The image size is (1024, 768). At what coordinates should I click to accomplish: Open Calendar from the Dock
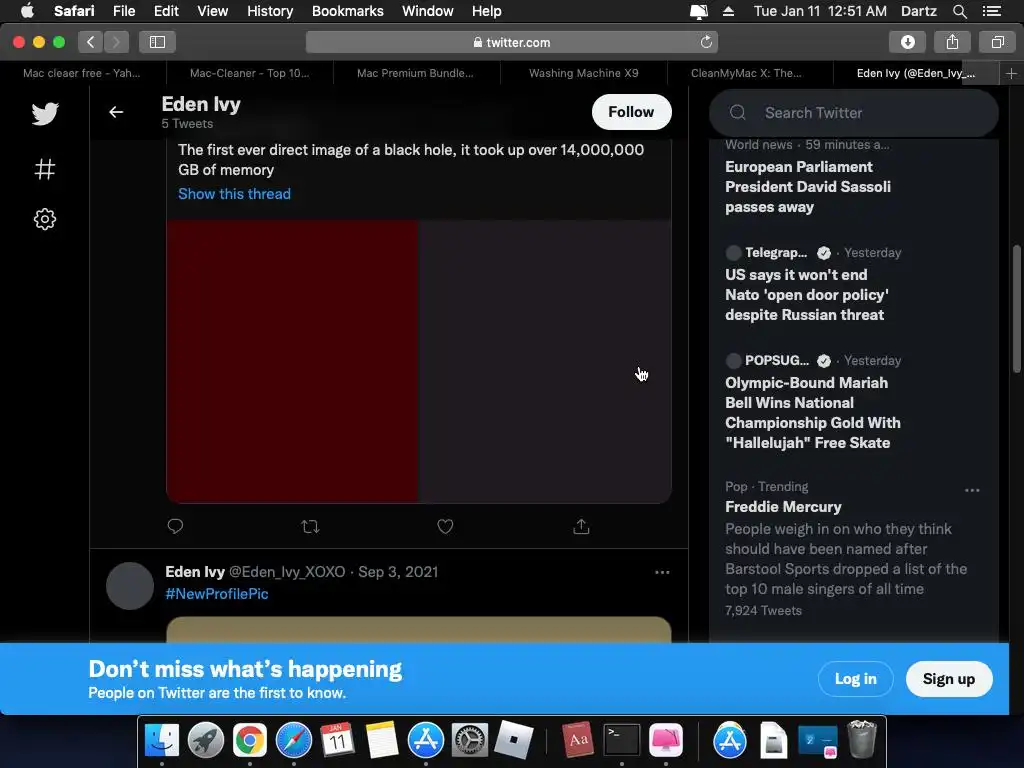click(x=337, y=740)
